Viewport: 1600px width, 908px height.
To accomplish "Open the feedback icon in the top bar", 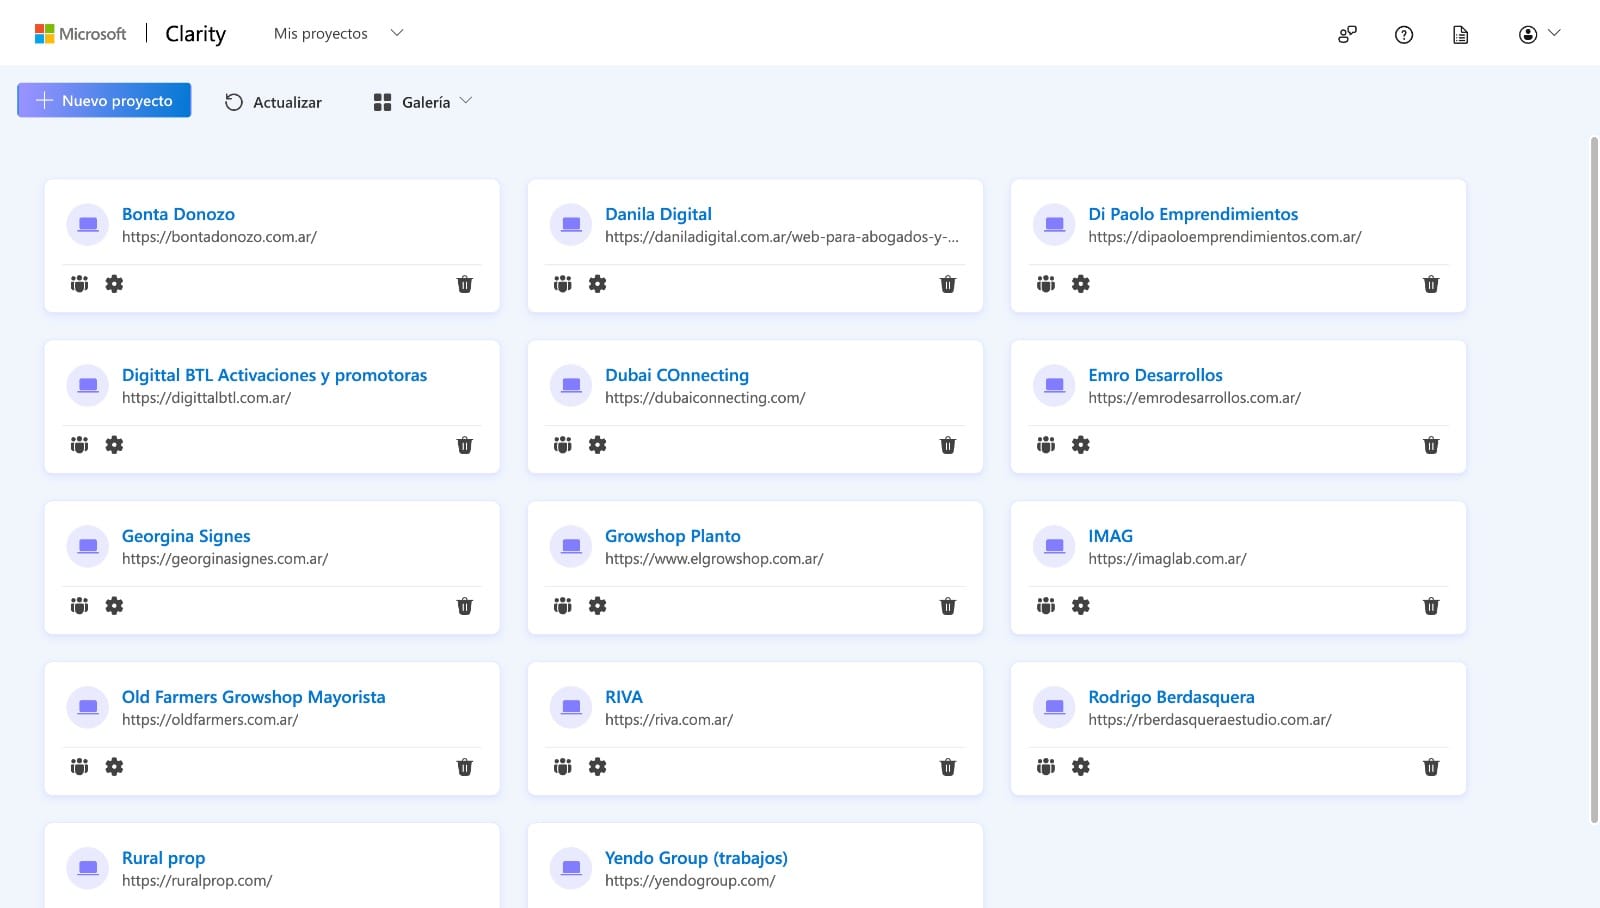I will click(x=1347, y=34).
